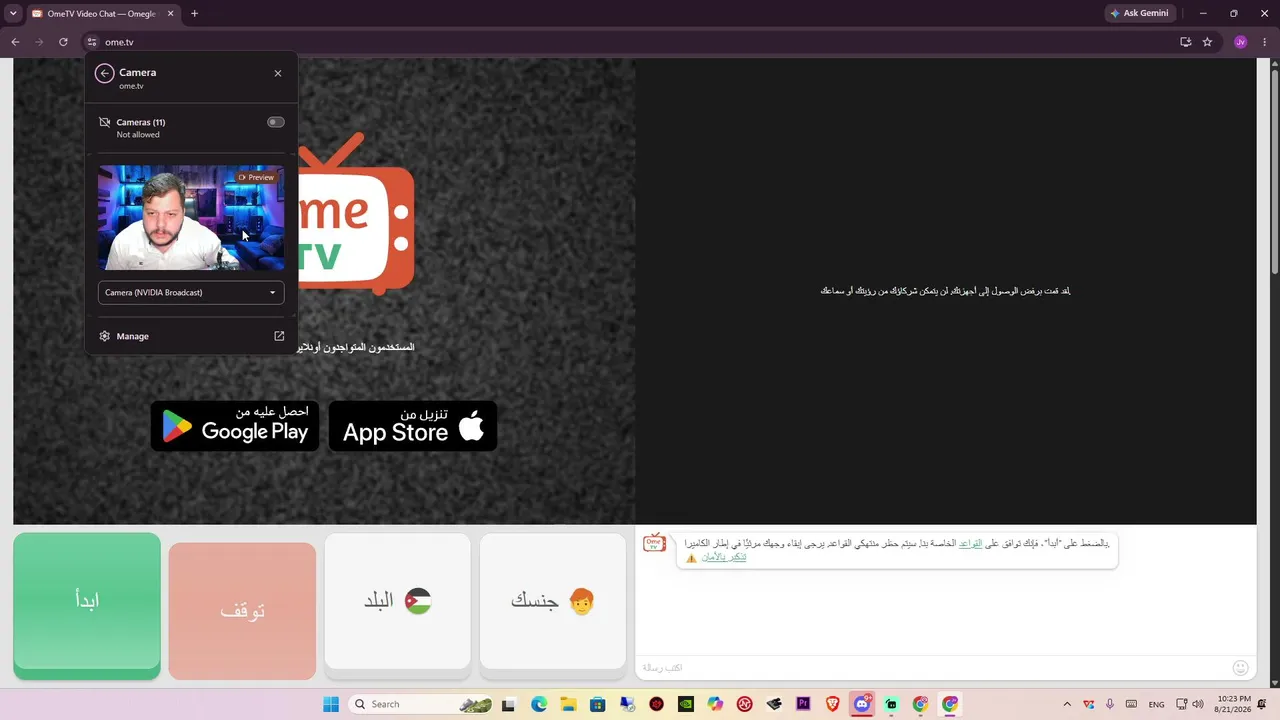
Task: Open the تذكير بالأمان safety reminder link
Action: [x=723, y=557]
